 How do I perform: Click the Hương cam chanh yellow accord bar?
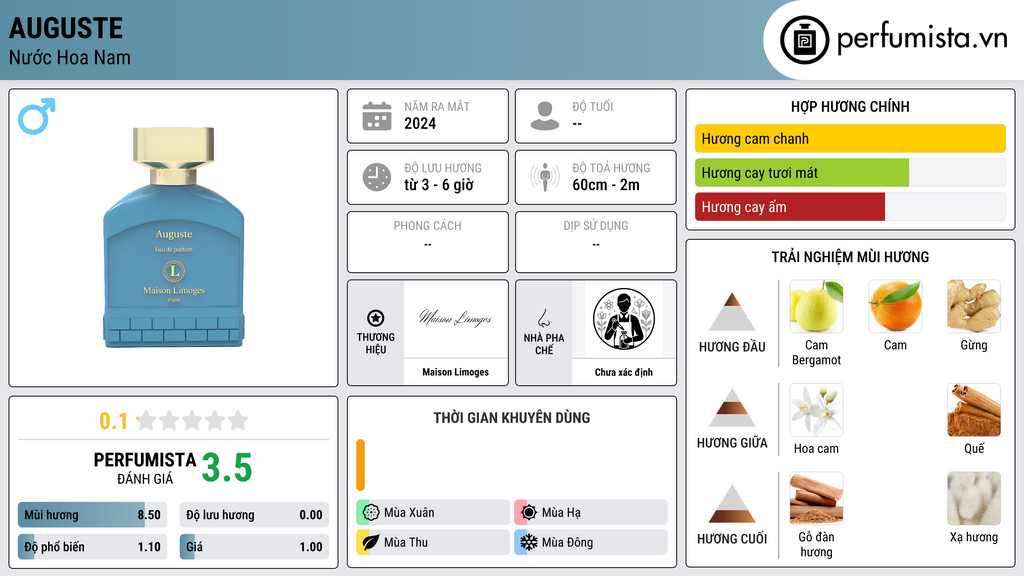pos(850,138)
